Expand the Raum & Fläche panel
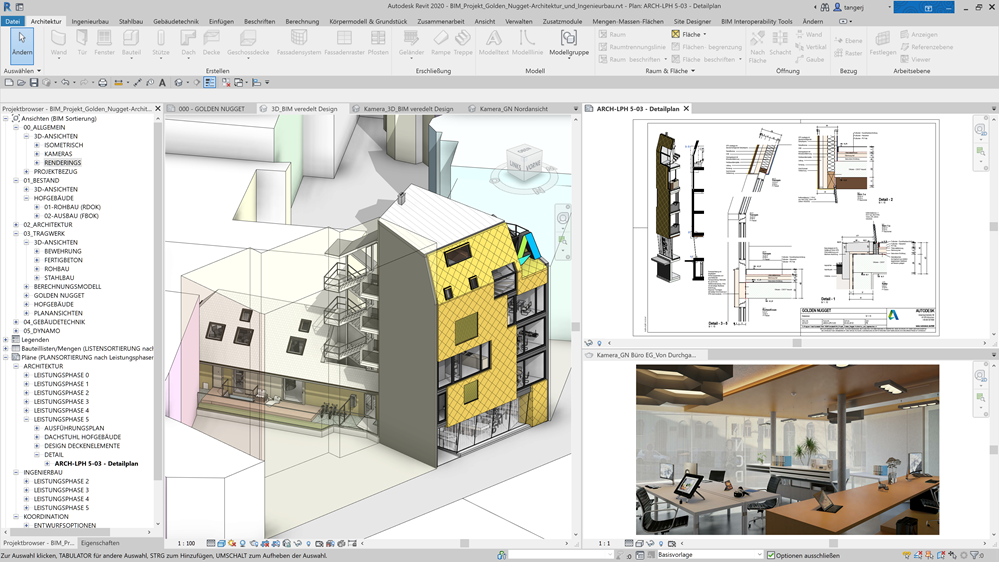Viewport: 999px width, 562px height. 670,71
